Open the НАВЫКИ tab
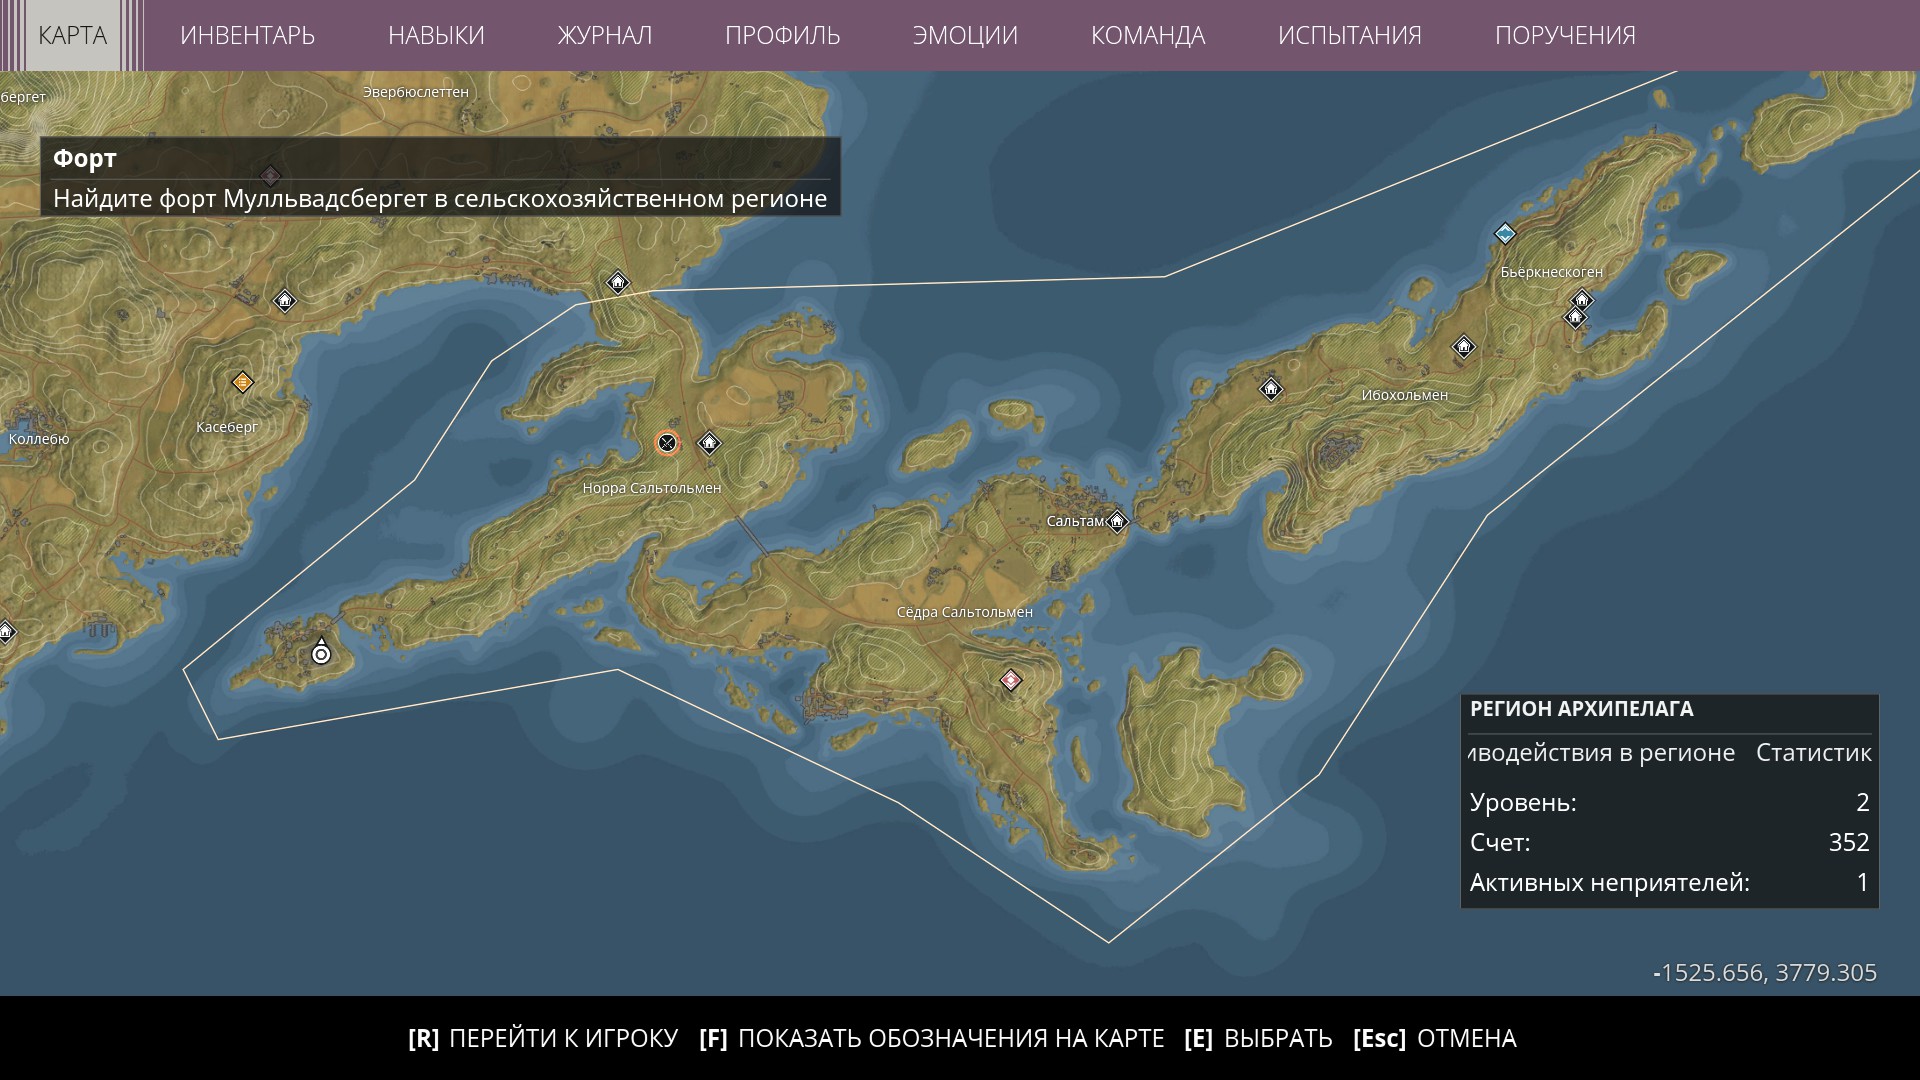Screen dimensions: 1920x1080 pyautogui.click(x=436, y=35)
